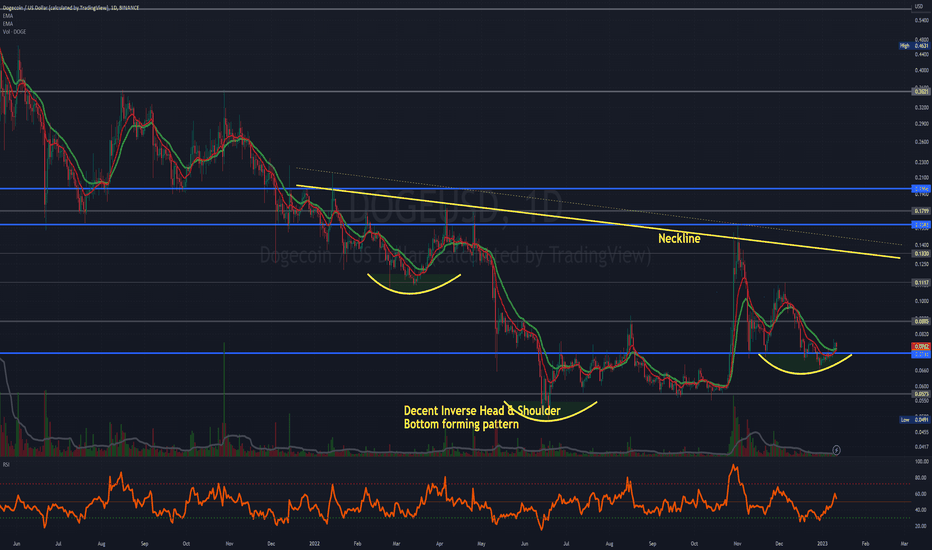932x550 pixels.
Task: Click the 0.5400 label on the price scale
Action: [x=922, y=20]
